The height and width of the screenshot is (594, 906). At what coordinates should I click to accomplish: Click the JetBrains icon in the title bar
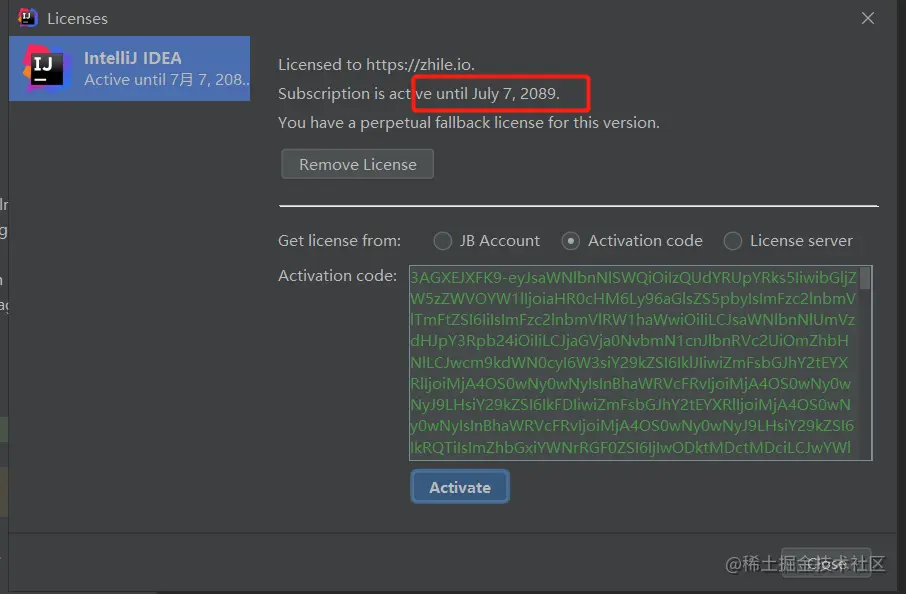(x=27, y=18)
